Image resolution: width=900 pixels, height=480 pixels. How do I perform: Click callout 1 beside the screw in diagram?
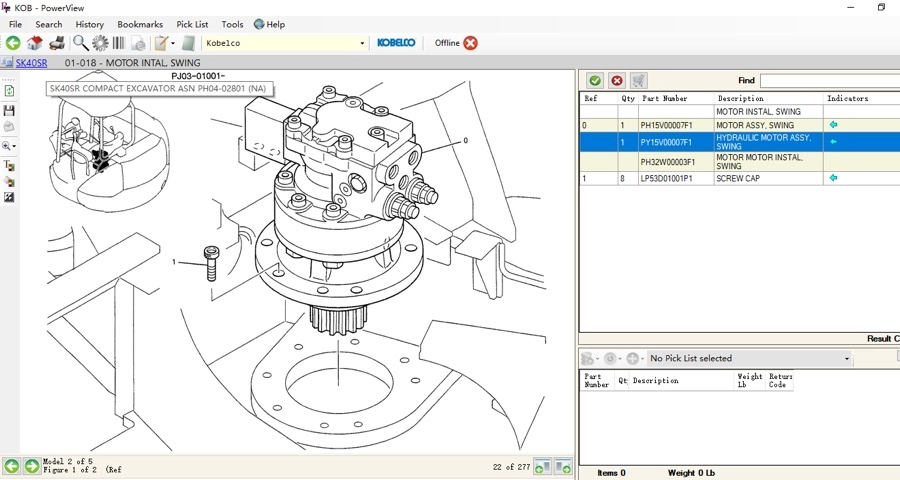pos(174,262)
